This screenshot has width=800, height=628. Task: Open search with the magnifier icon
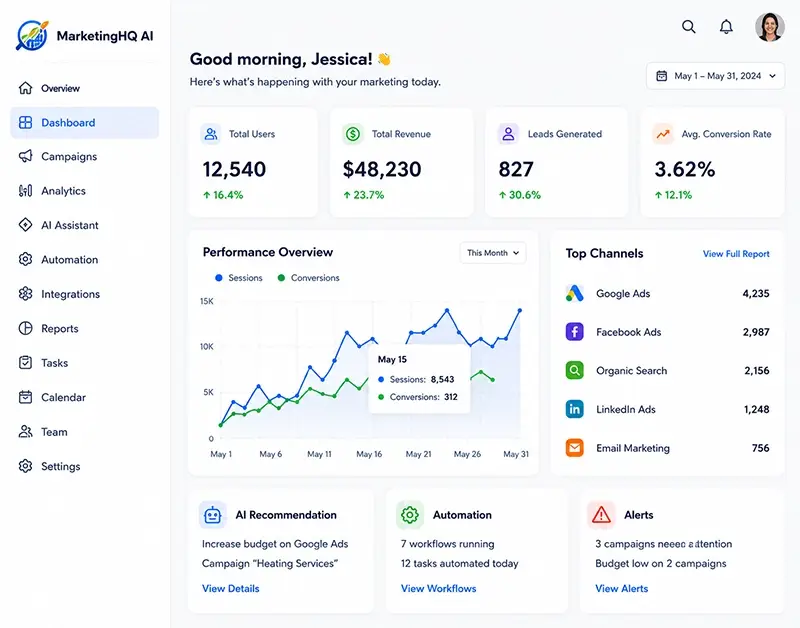[689, 27]
